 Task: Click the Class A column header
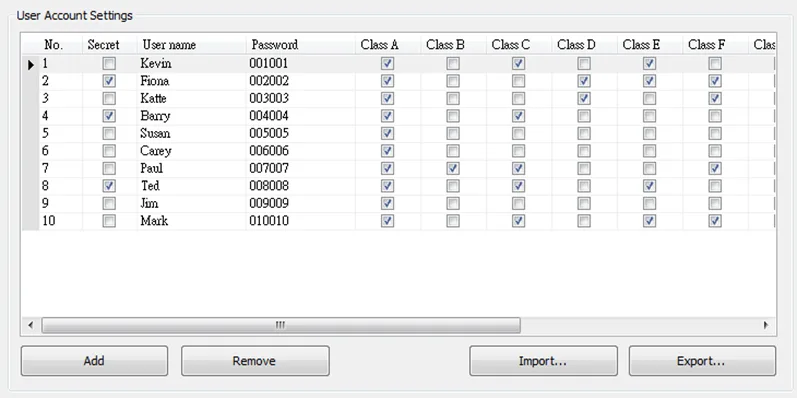388,45
